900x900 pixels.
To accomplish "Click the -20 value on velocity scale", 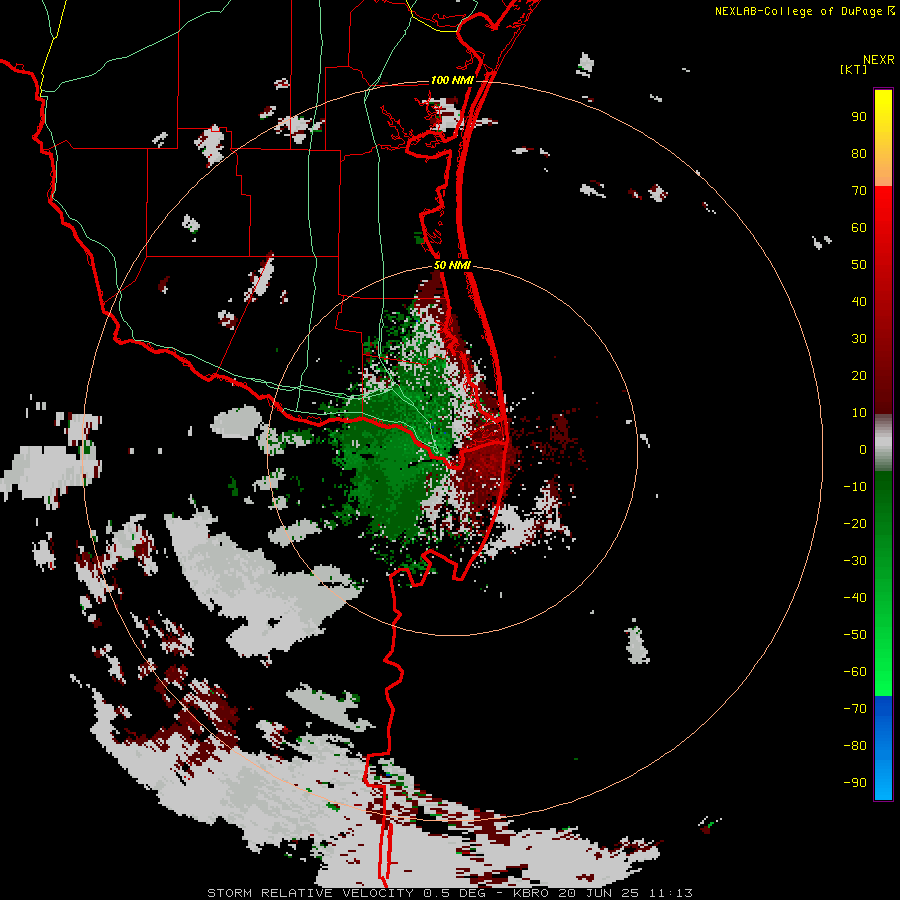I will [855, 523].
